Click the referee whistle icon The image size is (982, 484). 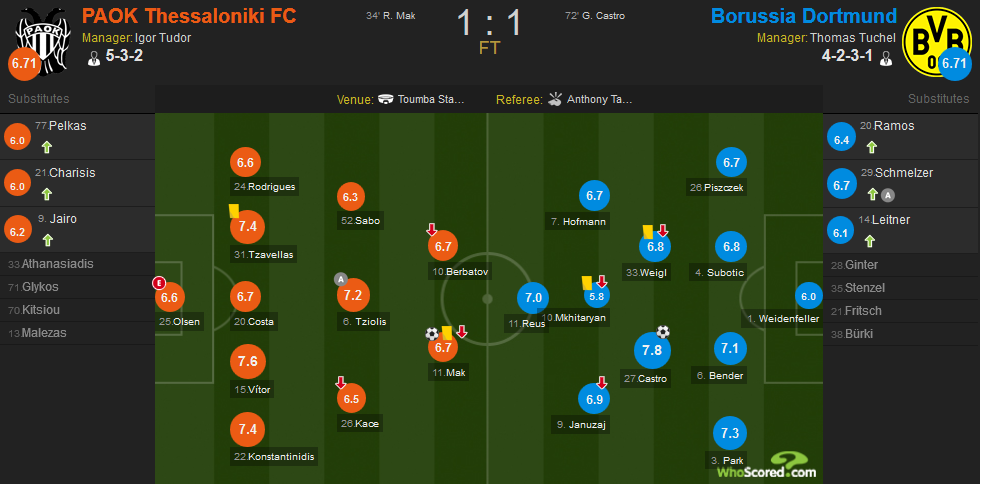click(555, 99)
